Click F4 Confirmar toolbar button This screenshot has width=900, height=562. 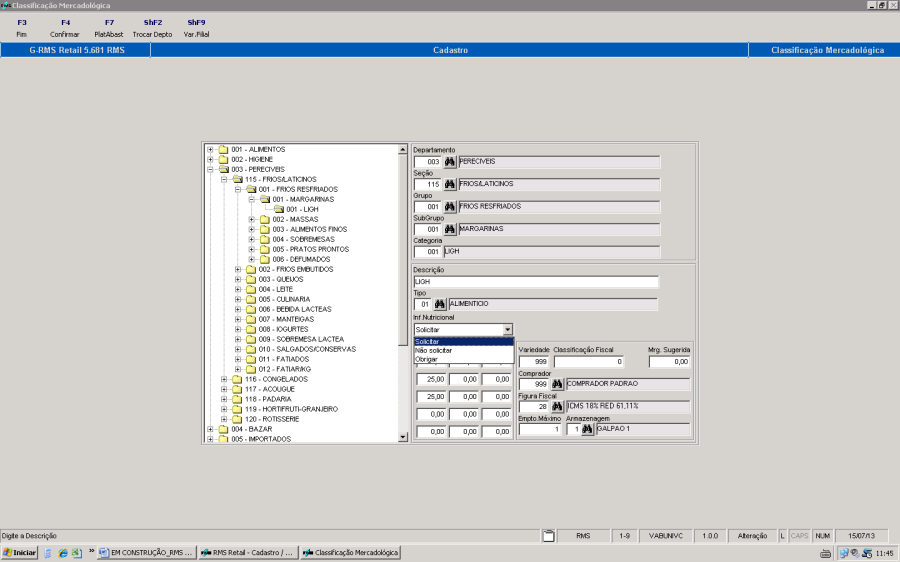pos(65,28)
